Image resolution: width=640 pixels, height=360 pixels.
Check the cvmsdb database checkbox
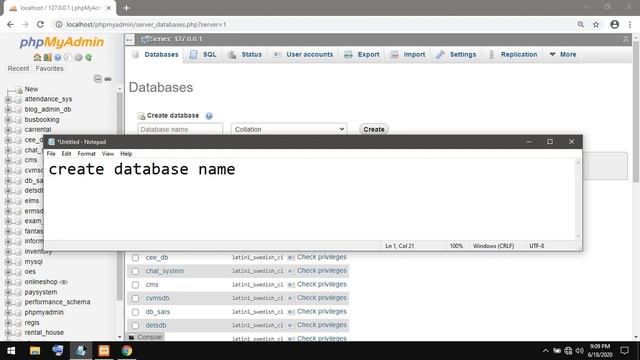pos(136,298)
